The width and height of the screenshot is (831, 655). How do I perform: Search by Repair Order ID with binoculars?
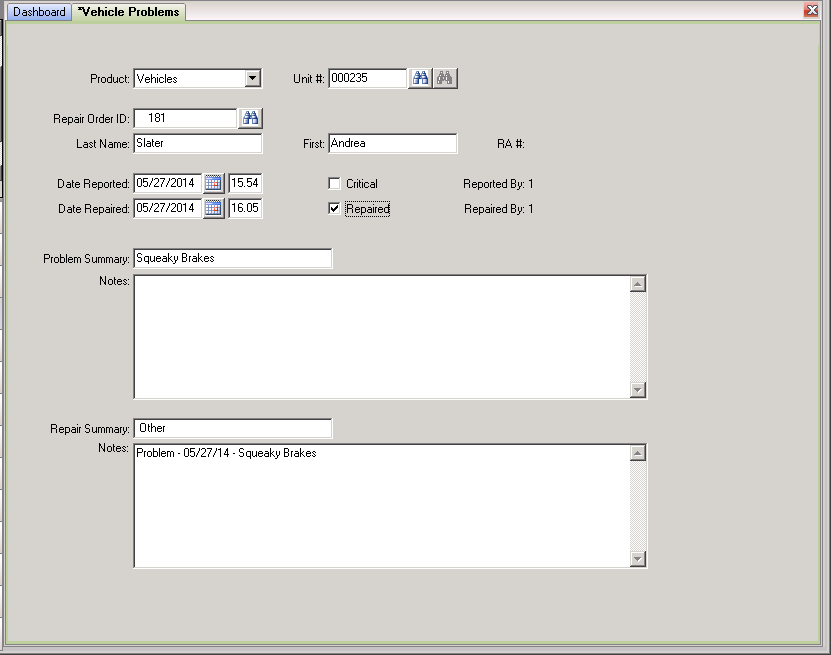(x=251, y=118)
